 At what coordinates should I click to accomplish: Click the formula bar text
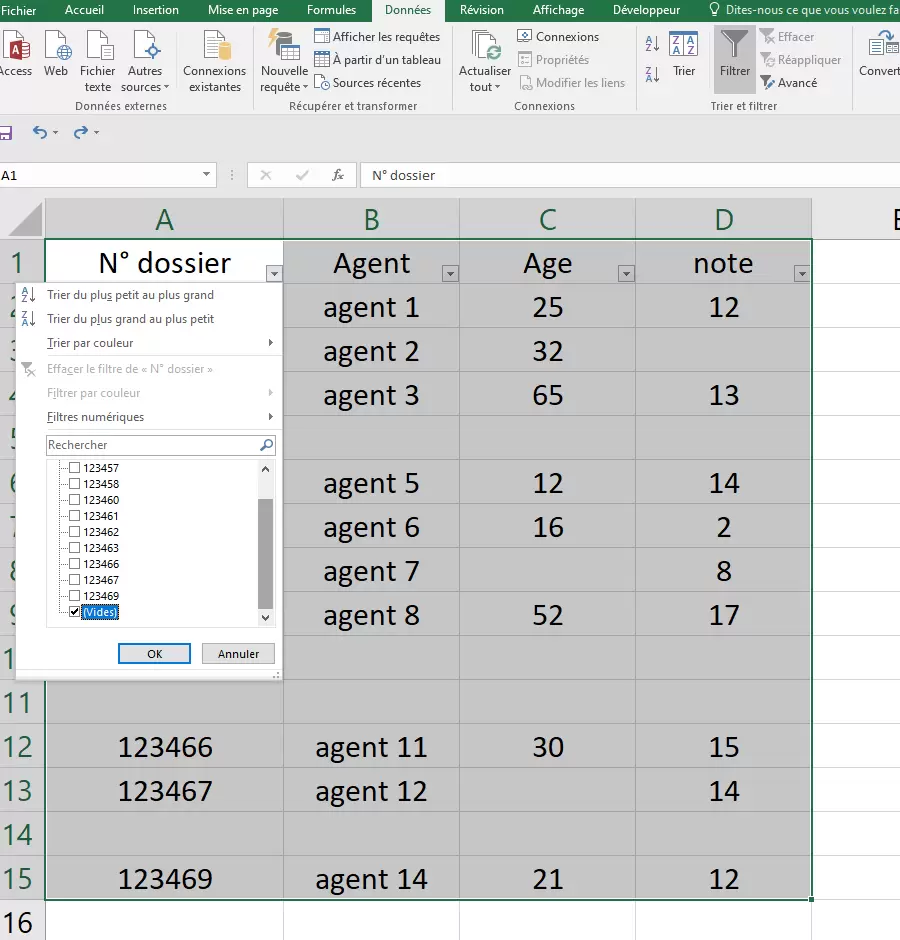coord(404,175)
